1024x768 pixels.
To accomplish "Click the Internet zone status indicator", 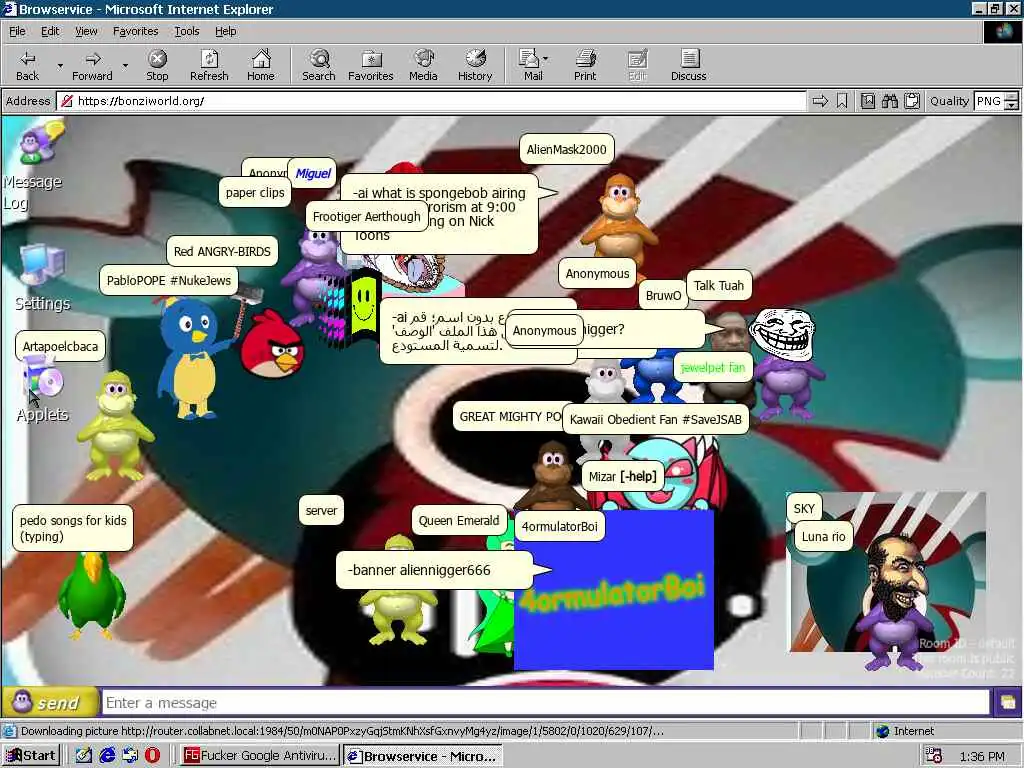I will coord(905,731).
